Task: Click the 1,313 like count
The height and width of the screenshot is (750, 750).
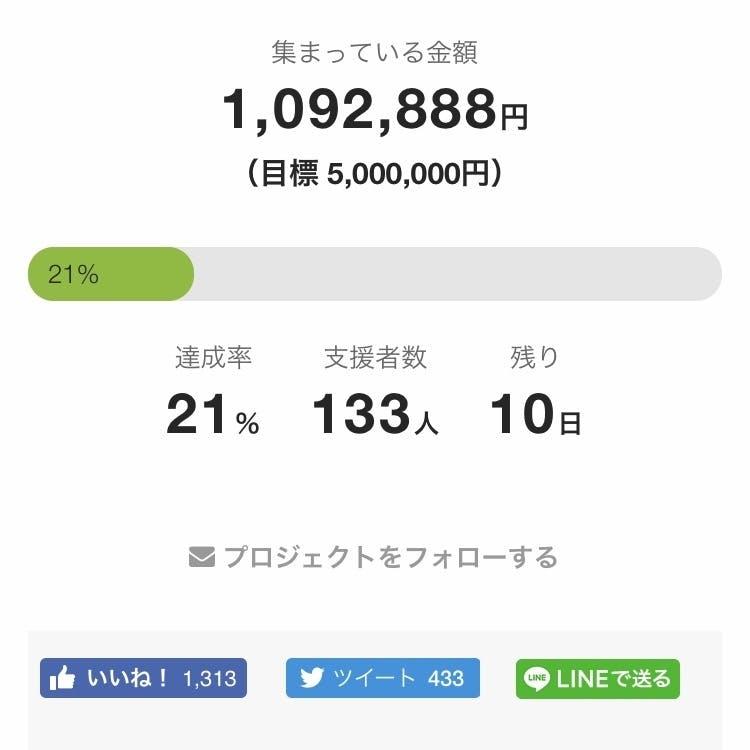Action: (x=209, y=679)
